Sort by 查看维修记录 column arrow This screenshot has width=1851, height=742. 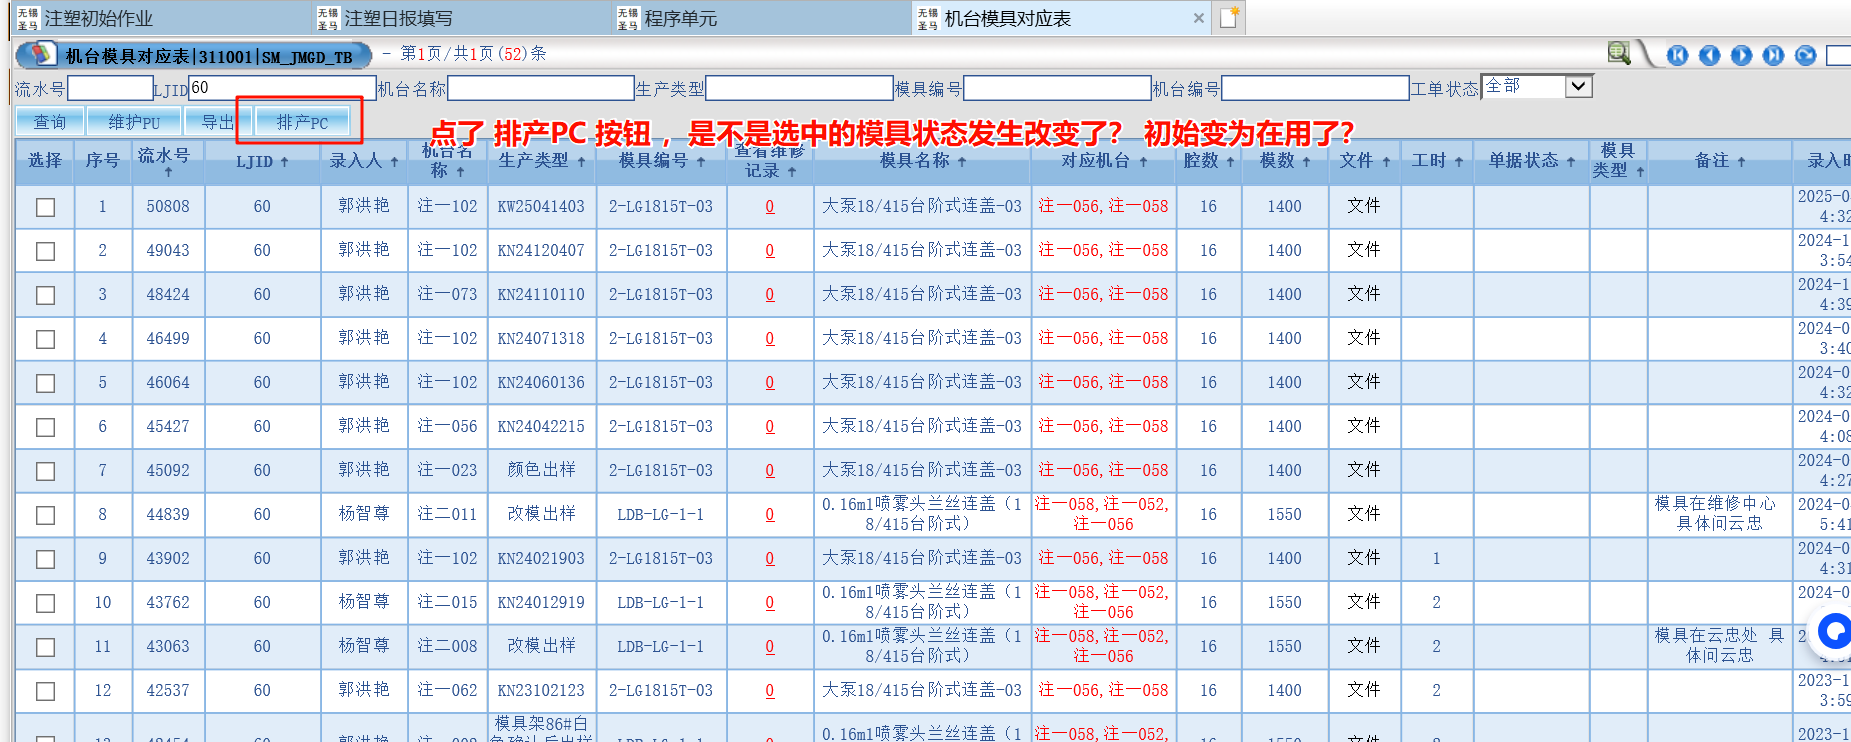(x=792, y=172)
